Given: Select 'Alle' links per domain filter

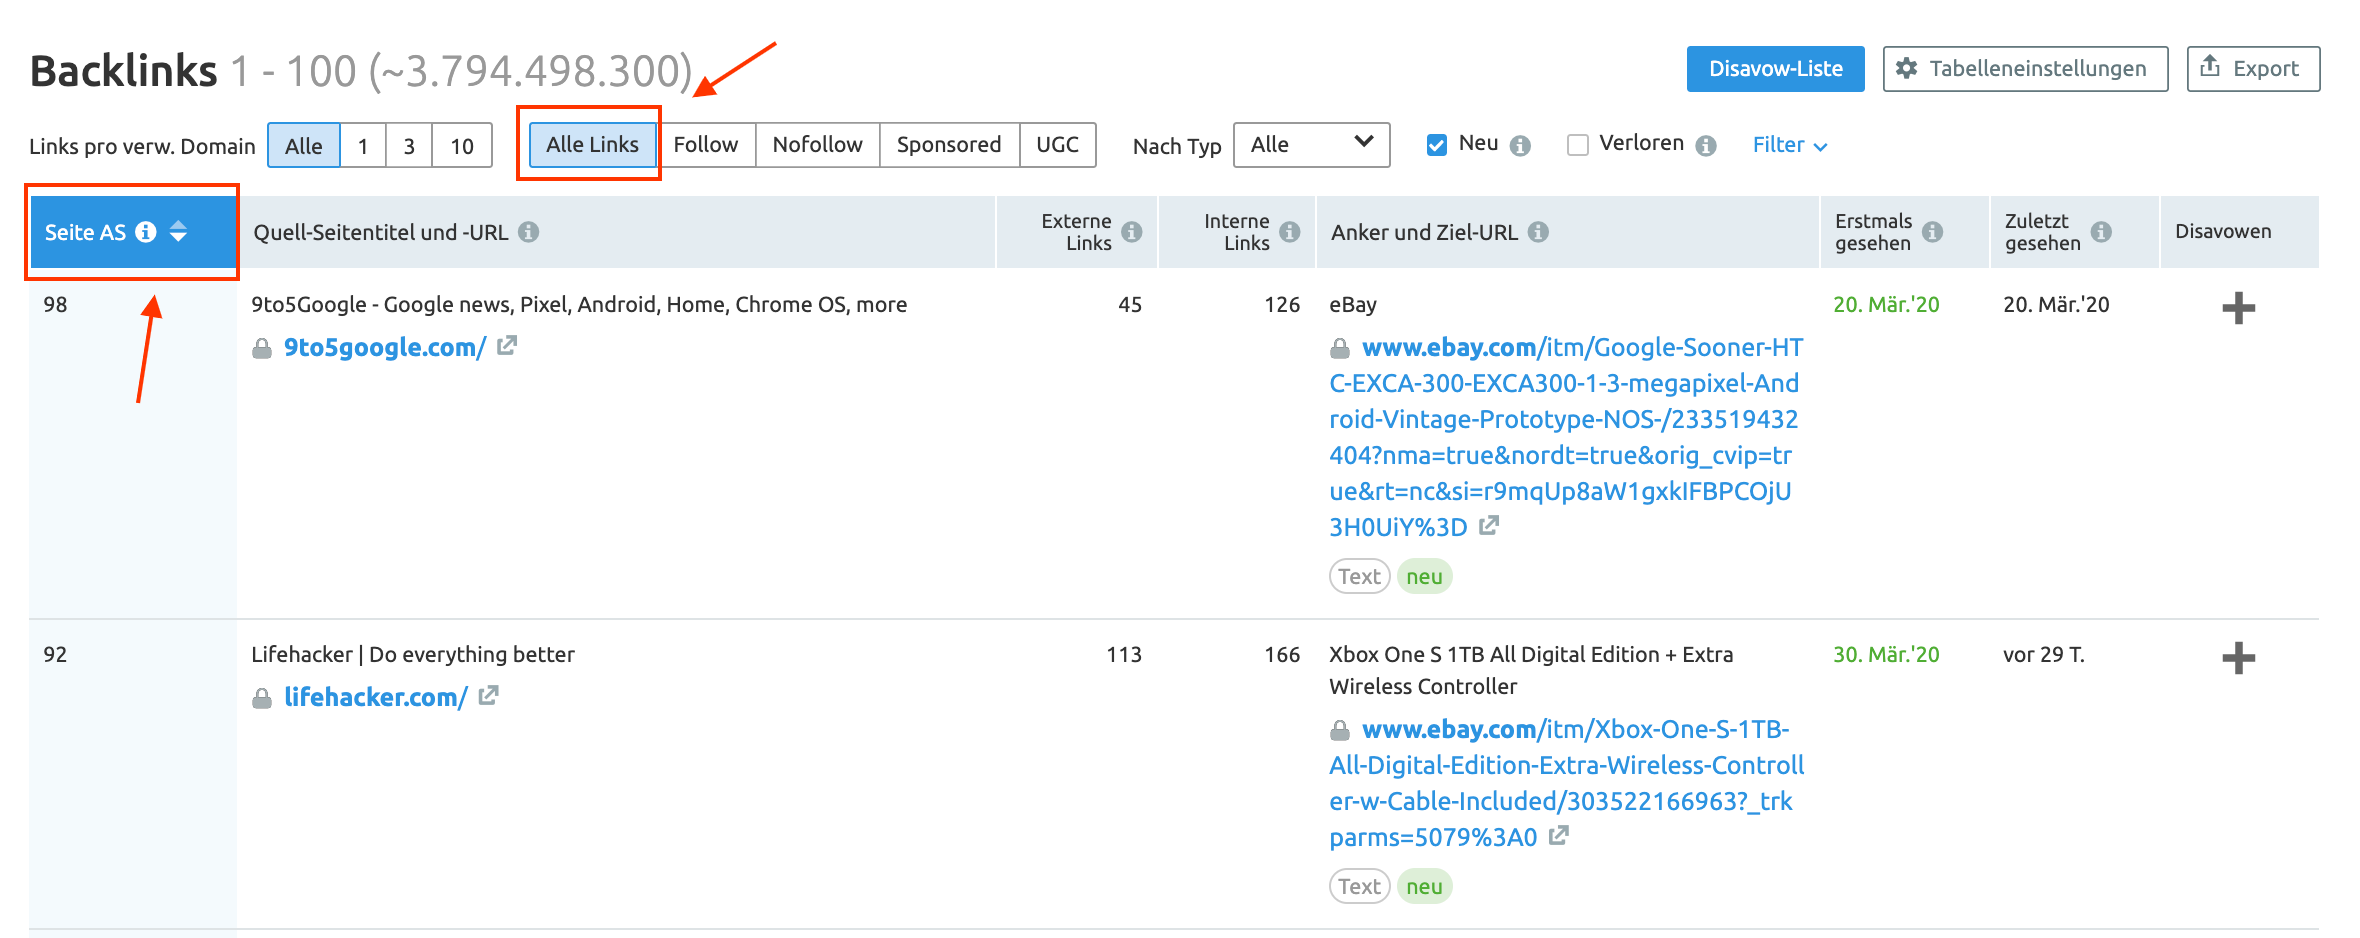Looking at the screenshot, I should pos(304,146).
